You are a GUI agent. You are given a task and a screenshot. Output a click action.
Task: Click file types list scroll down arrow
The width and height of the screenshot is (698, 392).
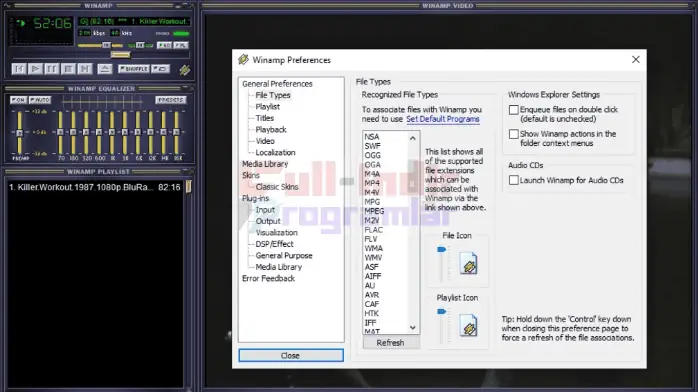413,328
